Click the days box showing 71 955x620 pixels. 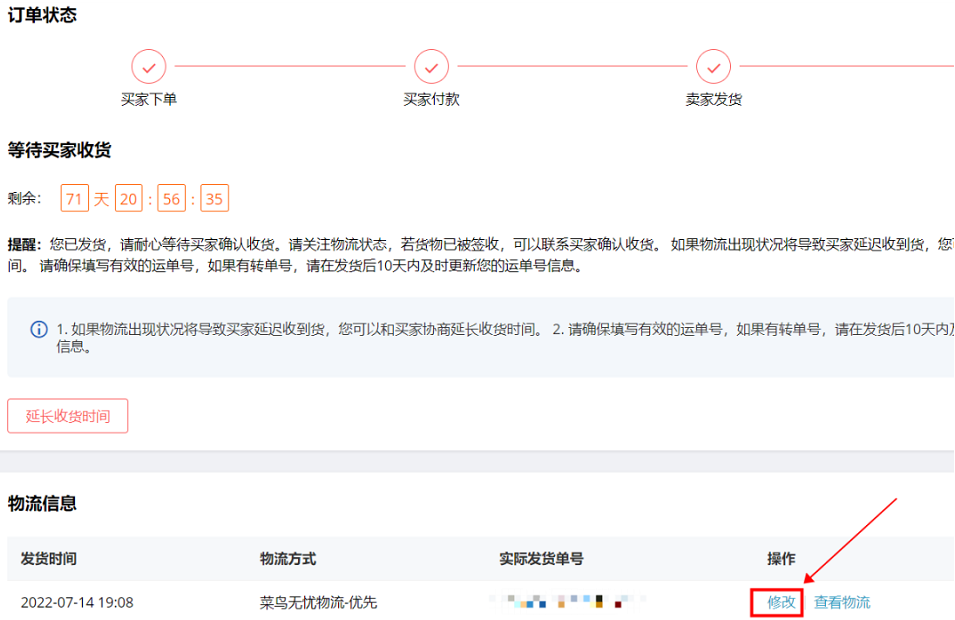coord(74,199)
